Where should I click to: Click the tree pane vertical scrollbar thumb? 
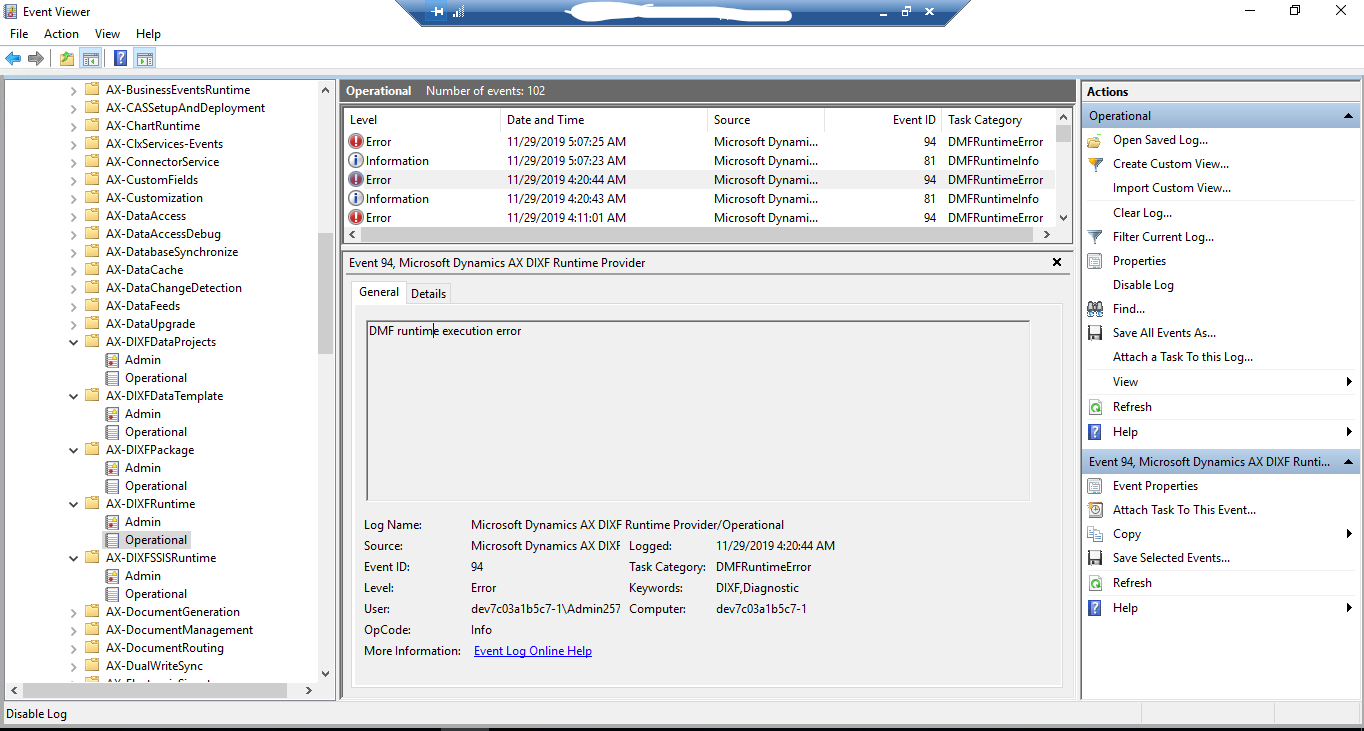click(x=325, y=293)
